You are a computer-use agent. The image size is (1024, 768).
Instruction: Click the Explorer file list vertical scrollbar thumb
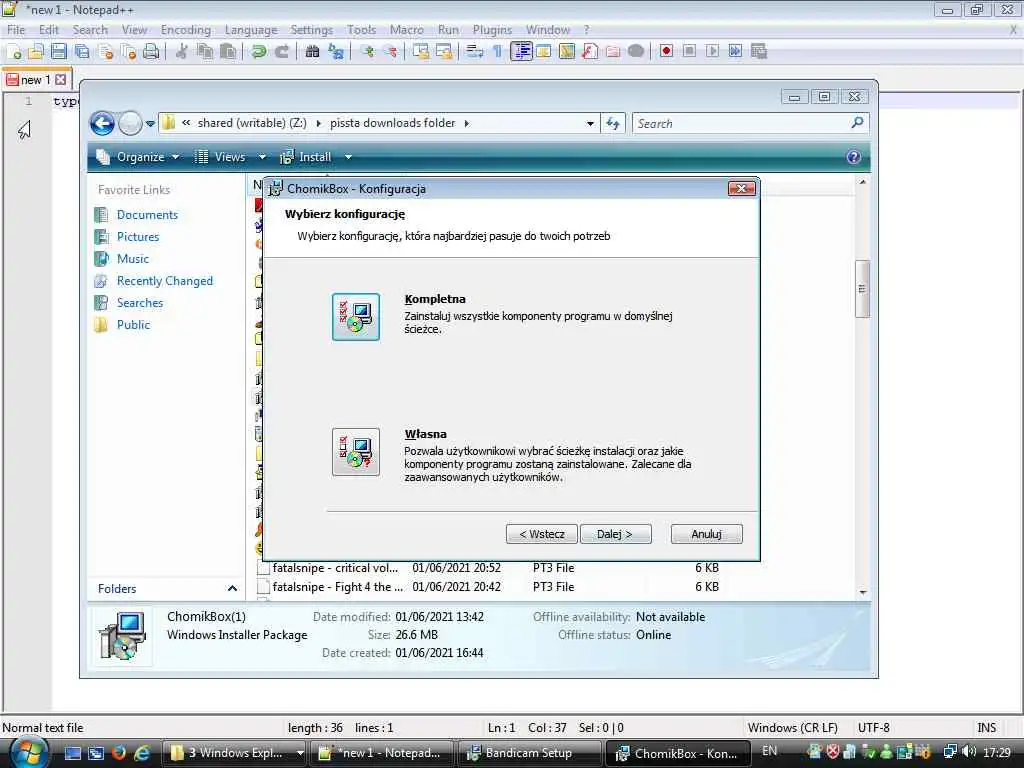pyautogui.click(x=862, y=288)
